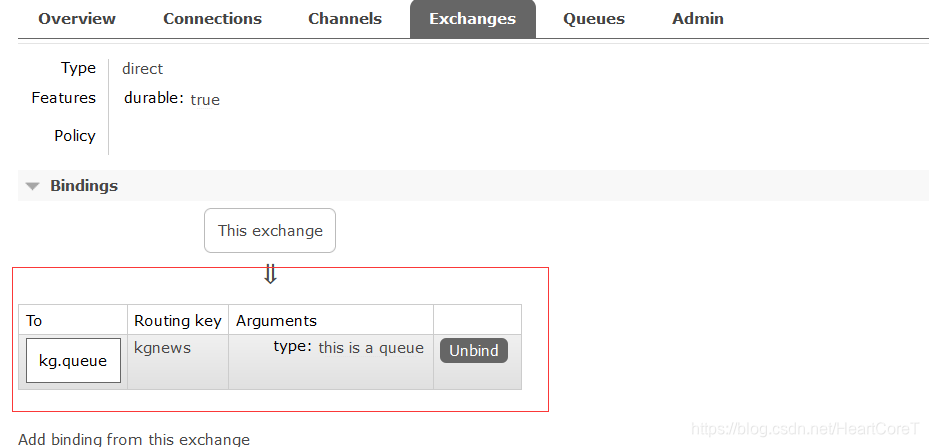Select the kgnews routing key text
This screenshot has height=447, width=929.
(x=162, y=347)
